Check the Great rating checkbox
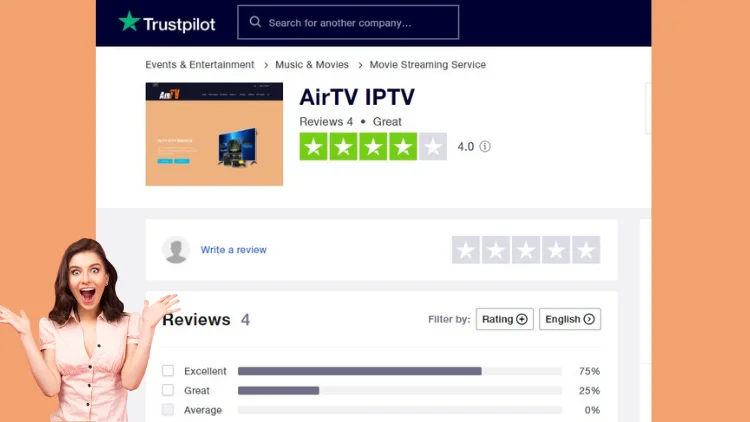 168,390
